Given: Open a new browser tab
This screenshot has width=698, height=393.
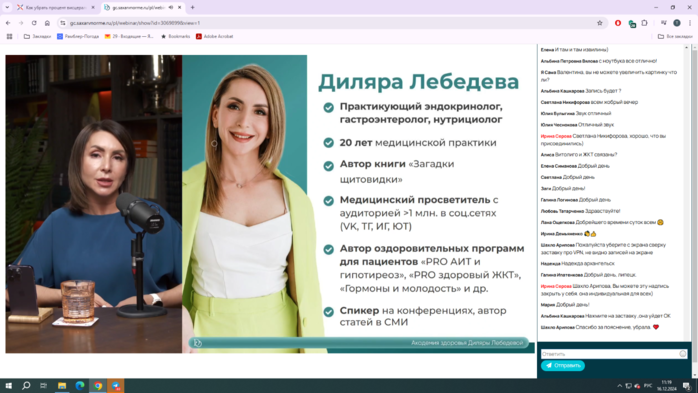Looking at the screenshot, I should 193,8.
